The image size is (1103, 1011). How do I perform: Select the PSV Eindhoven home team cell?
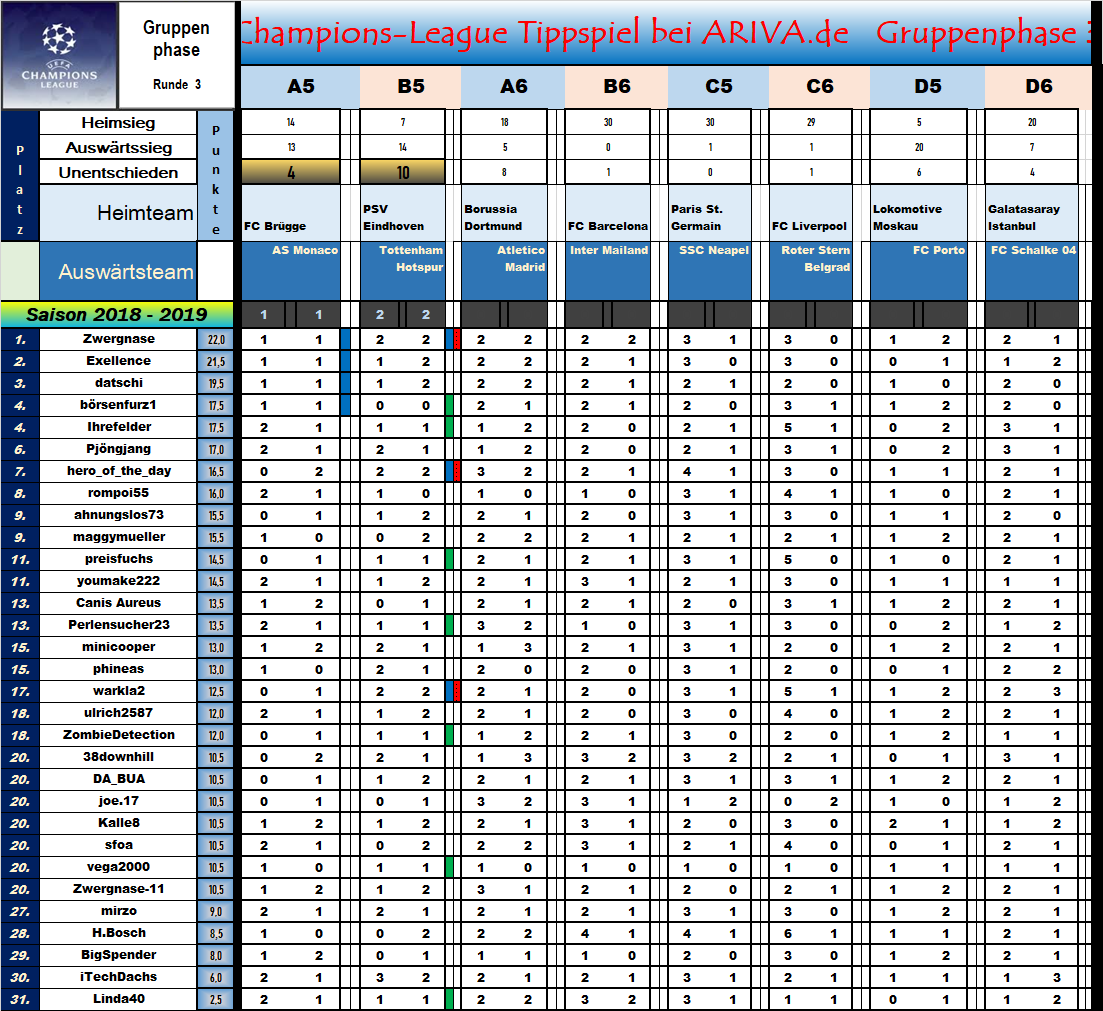click(x=402, y=212)
